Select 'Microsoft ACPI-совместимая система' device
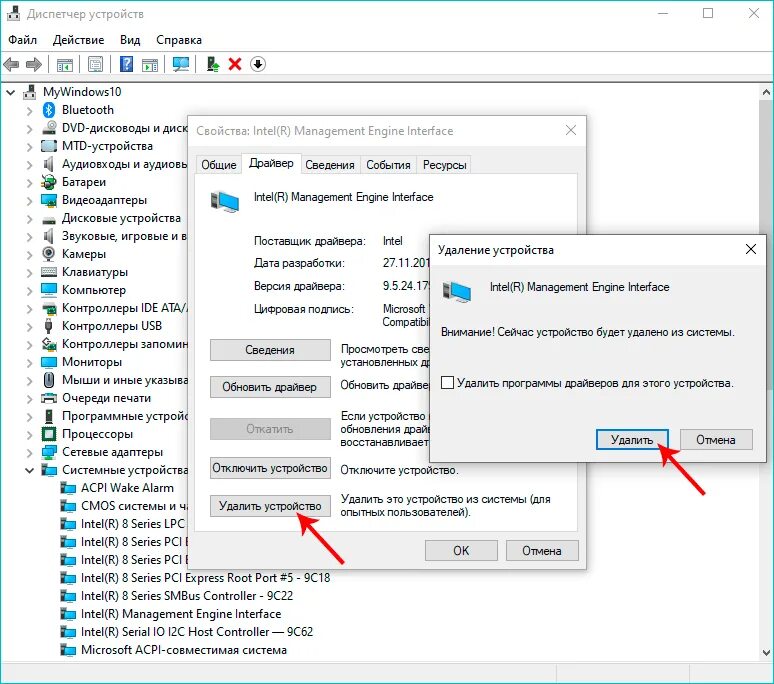Viewport: 774px width, 684px height. point(184,650)
